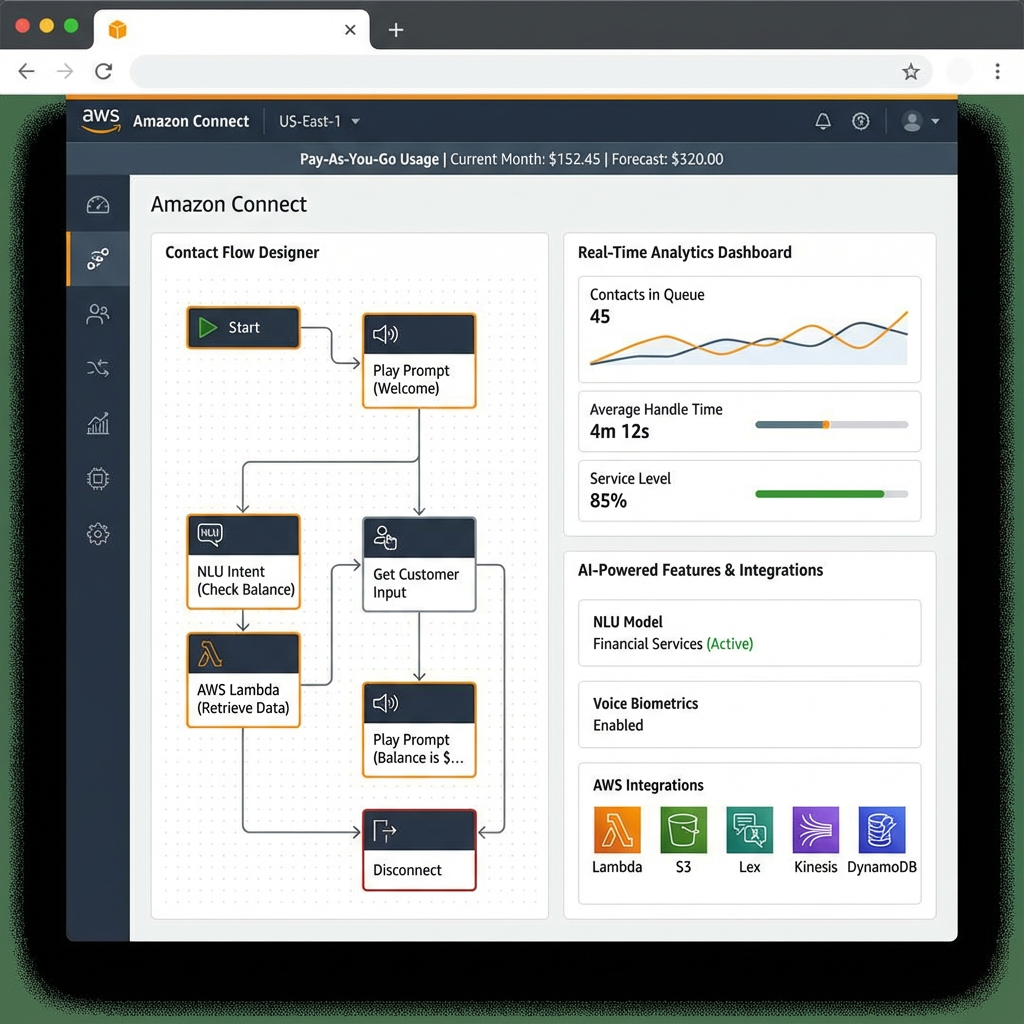Open the browser three-dot menu
1024x1024 pixels.
tap(997, 71)
